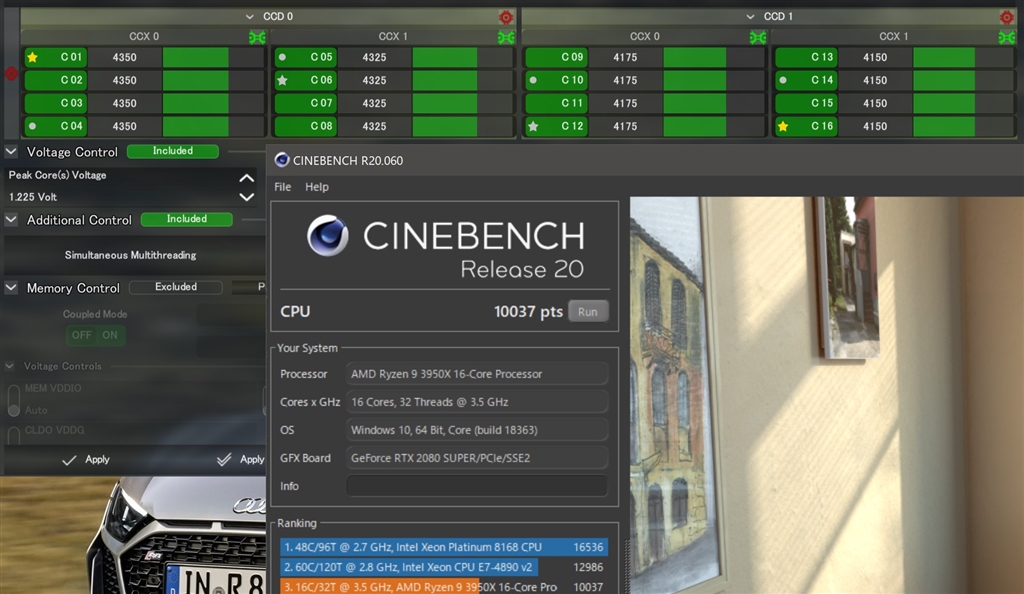
Task: Click Apply with single checkmark
Action: click(x=86, y=460)
